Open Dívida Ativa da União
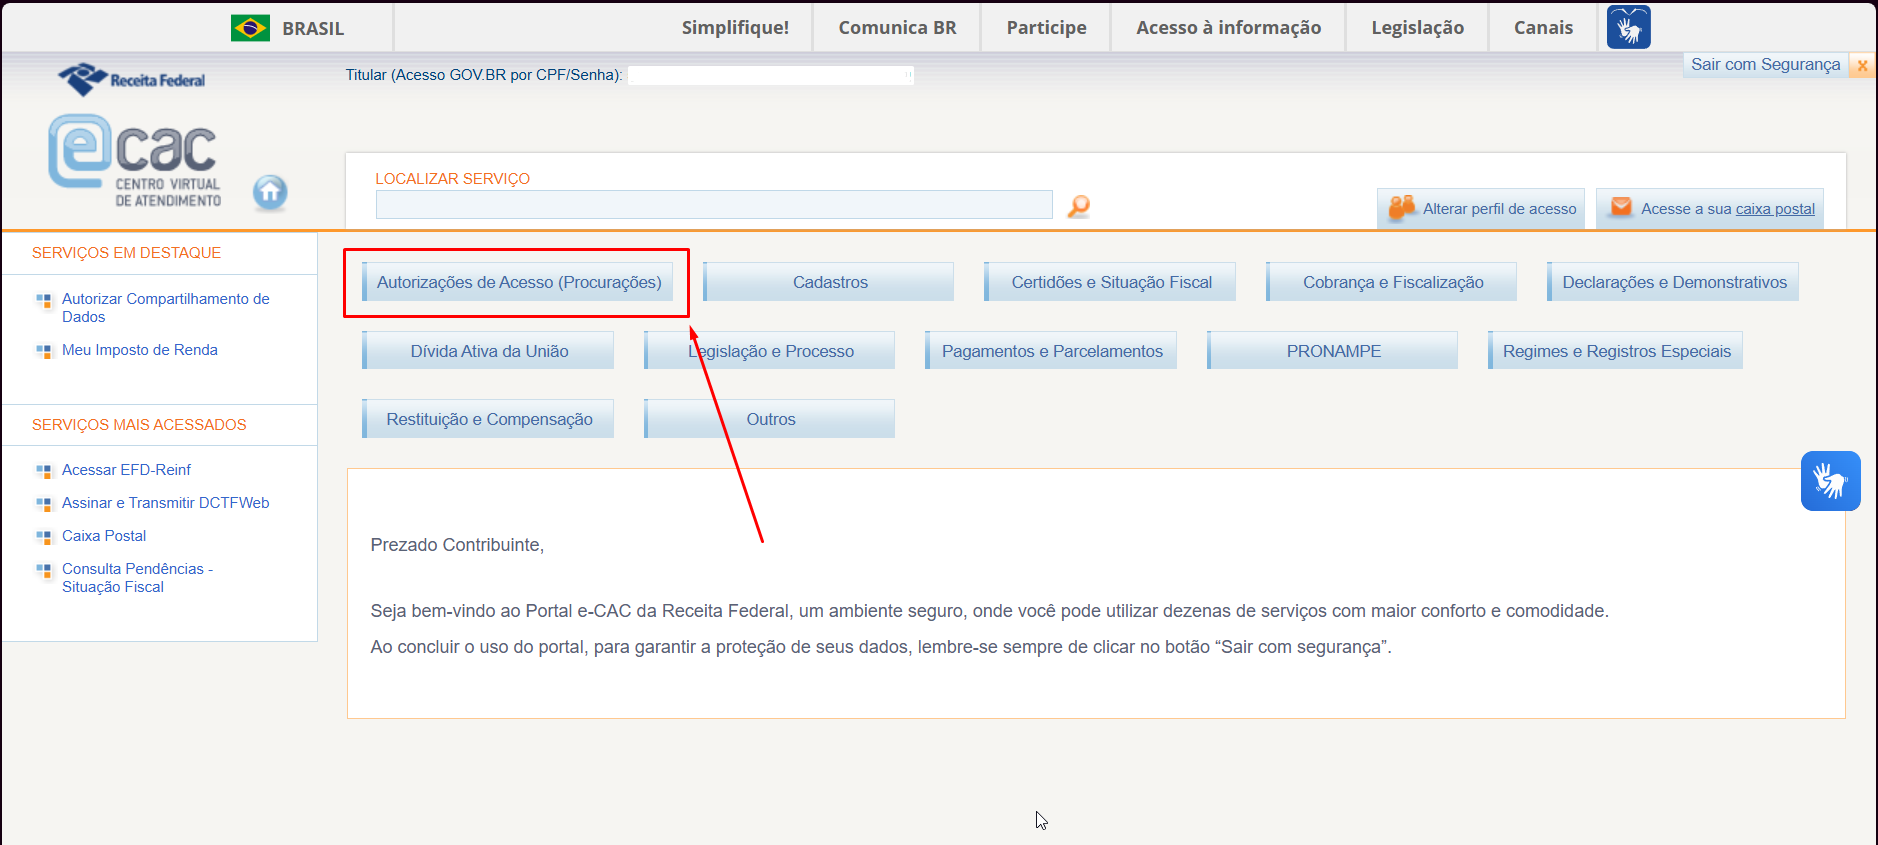Screen dimensions: 1878x845 point(488,351)
